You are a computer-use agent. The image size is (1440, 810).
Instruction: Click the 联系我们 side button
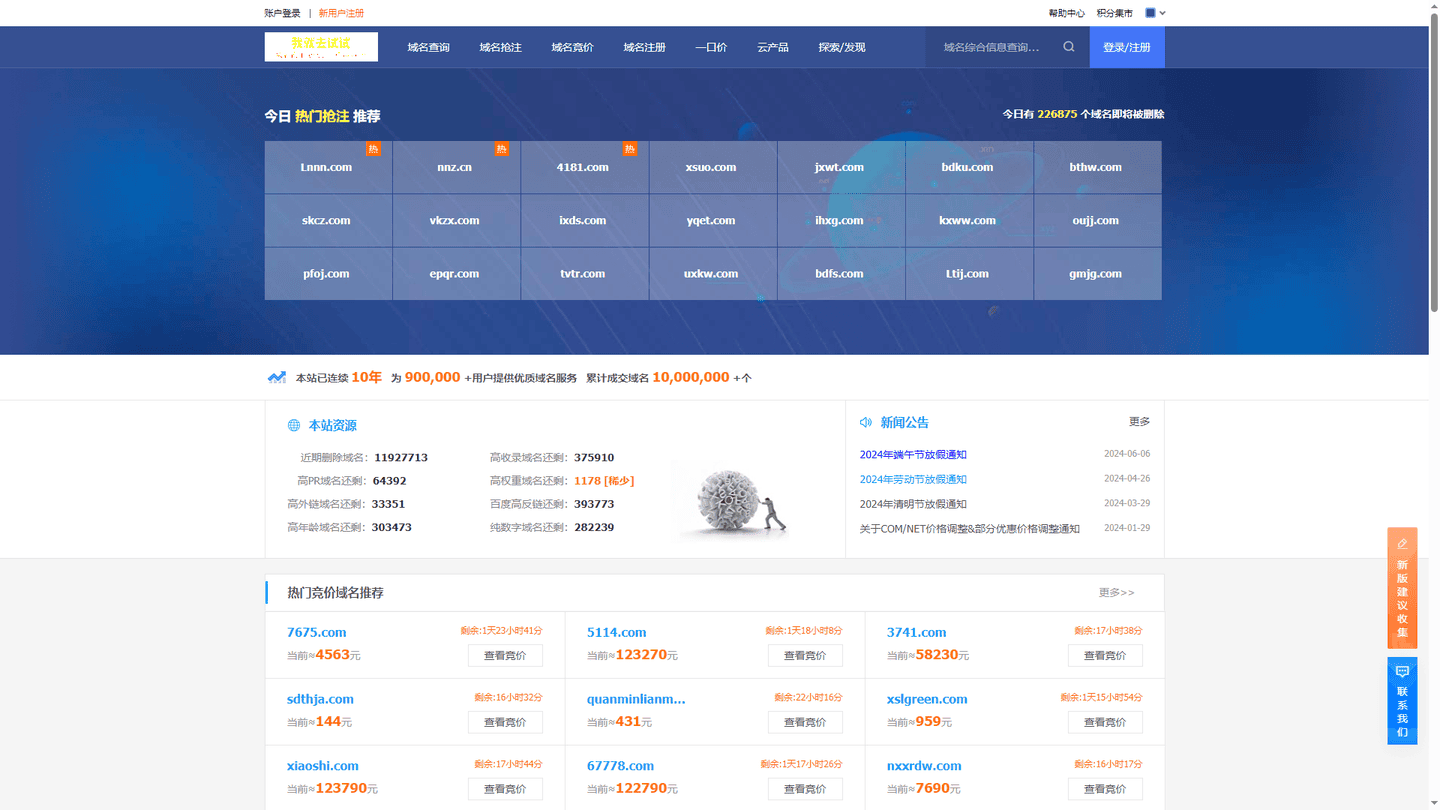coord(1402,701)
